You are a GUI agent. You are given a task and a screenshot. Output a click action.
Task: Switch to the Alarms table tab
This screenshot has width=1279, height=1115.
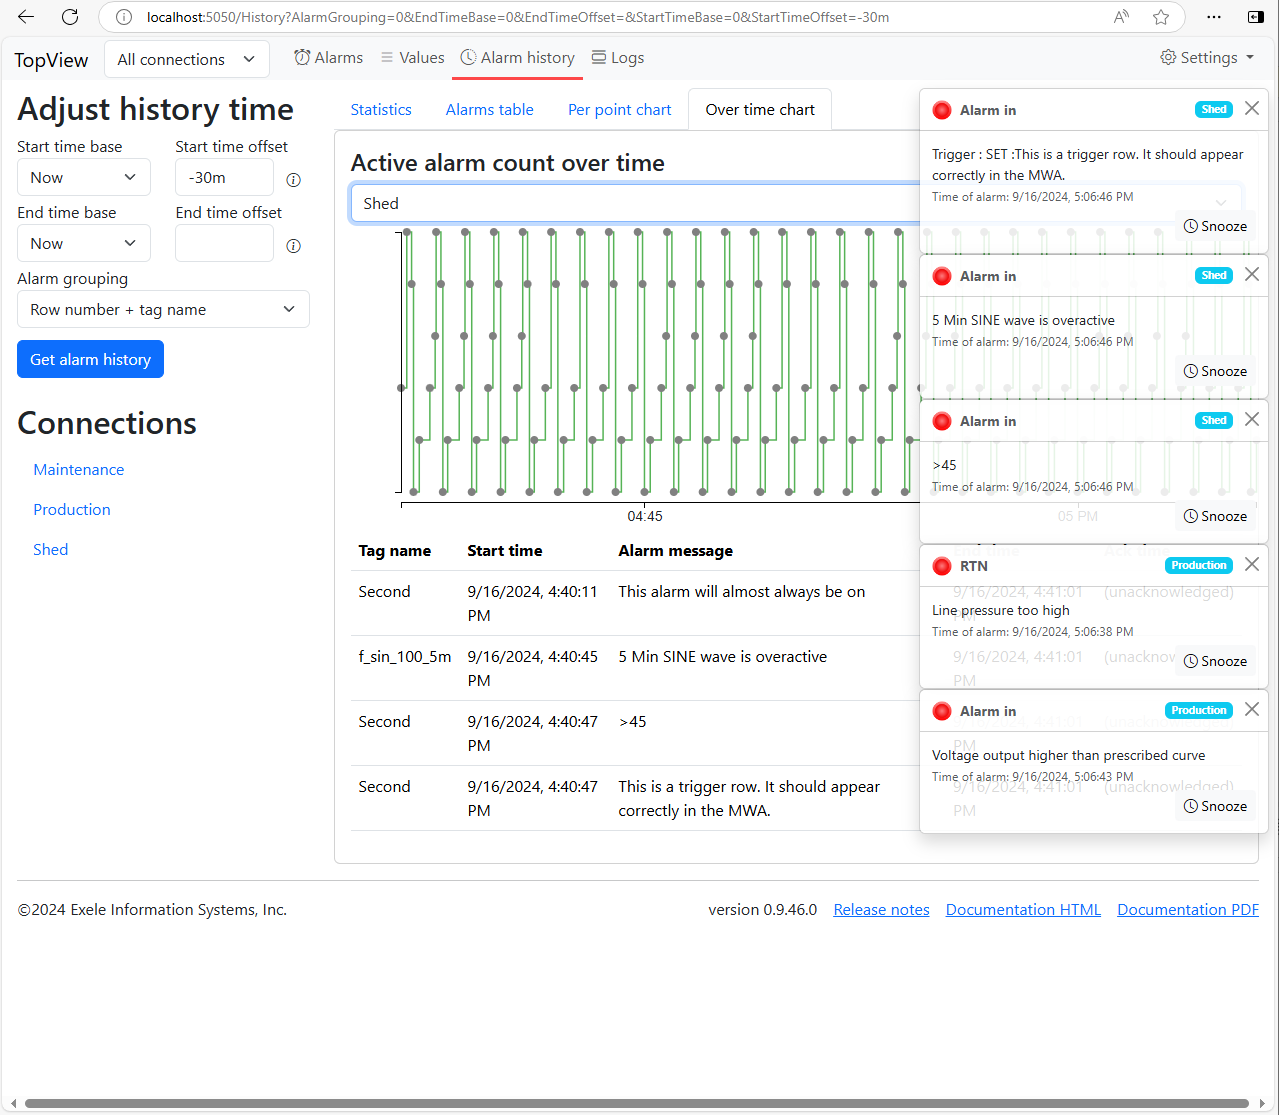pos(490,110)
